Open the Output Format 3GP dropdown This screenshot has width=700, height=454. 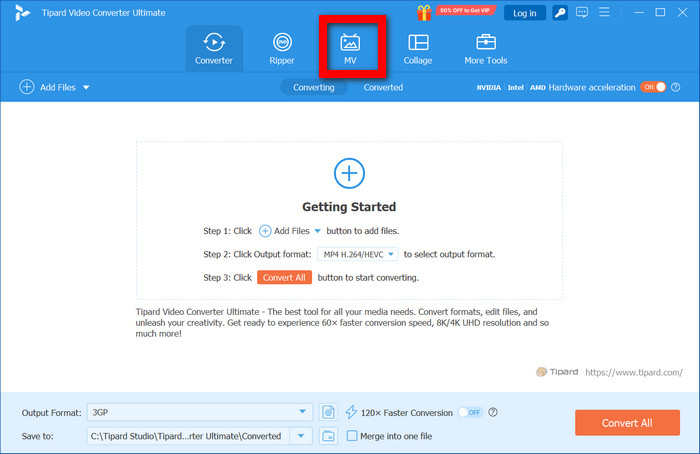pyautogui.click(x=200, y=412)
